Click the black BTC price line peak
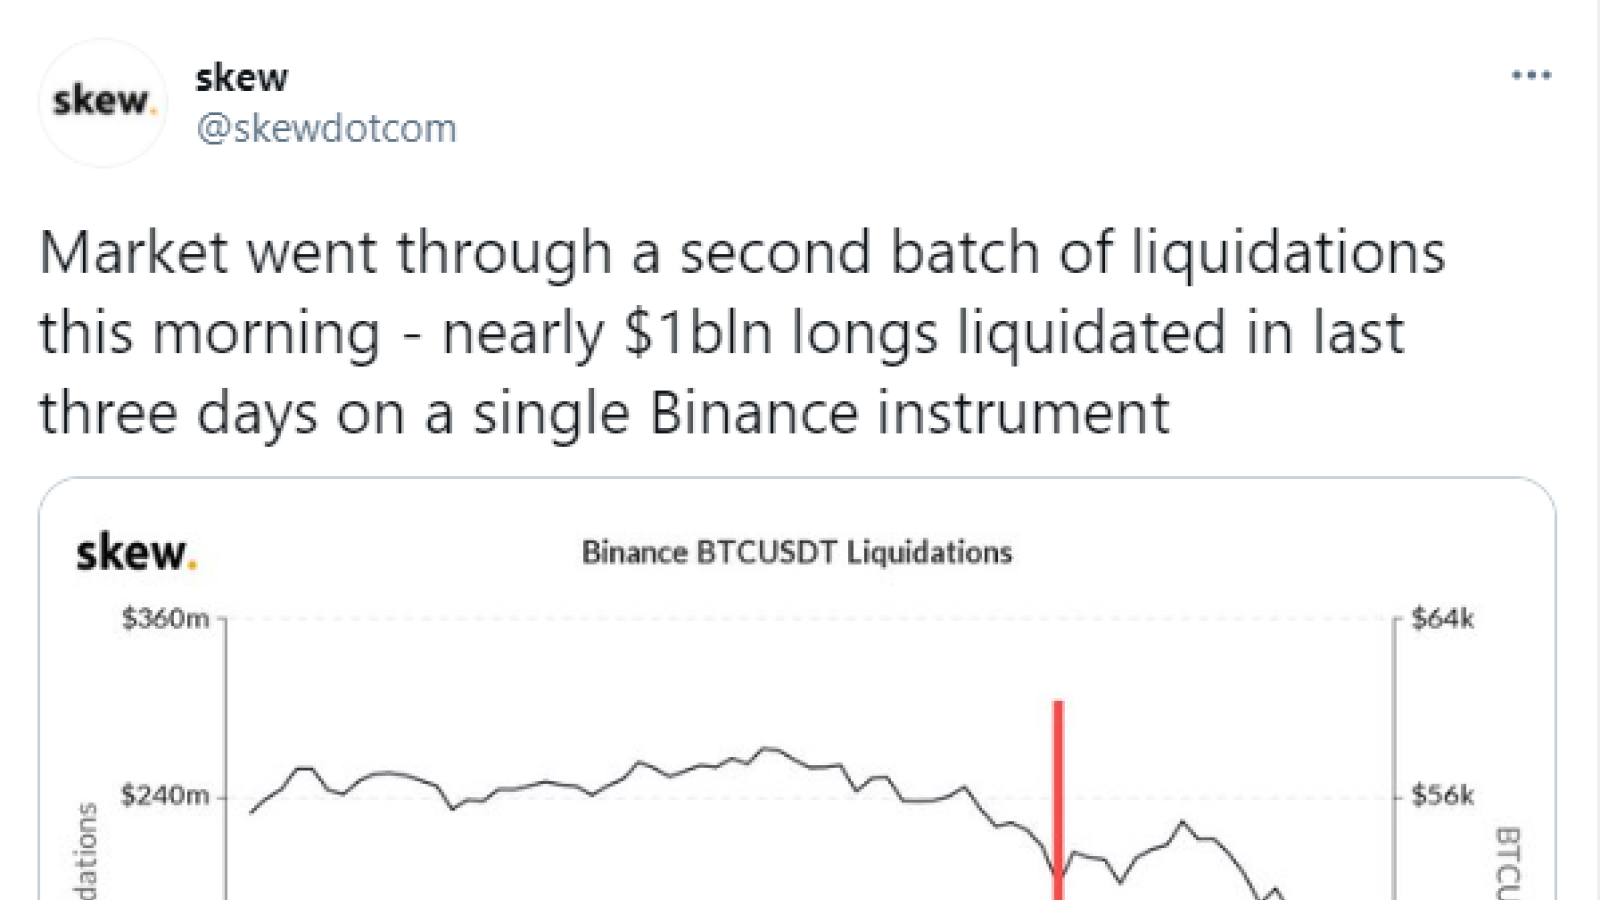Viewport: 1600px width, 900px height. pyautogui.click(x=768, y=748)
